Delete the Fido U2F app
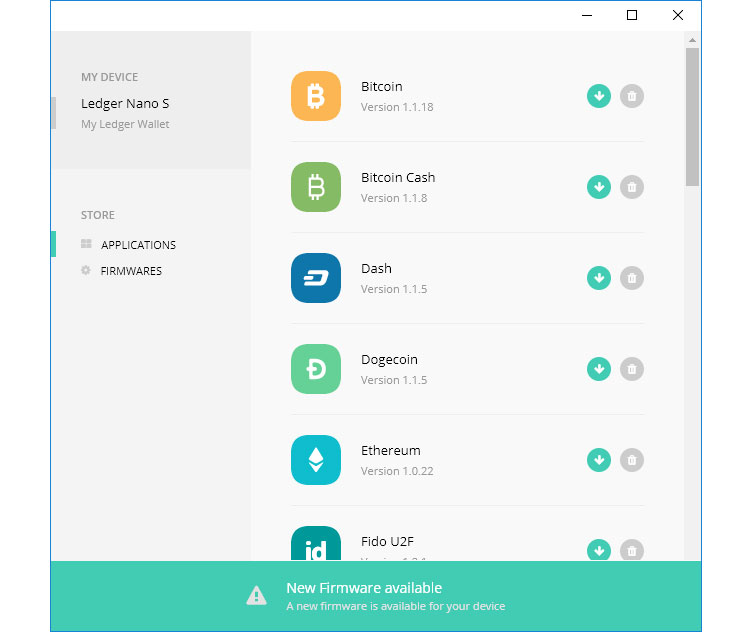 632,550
